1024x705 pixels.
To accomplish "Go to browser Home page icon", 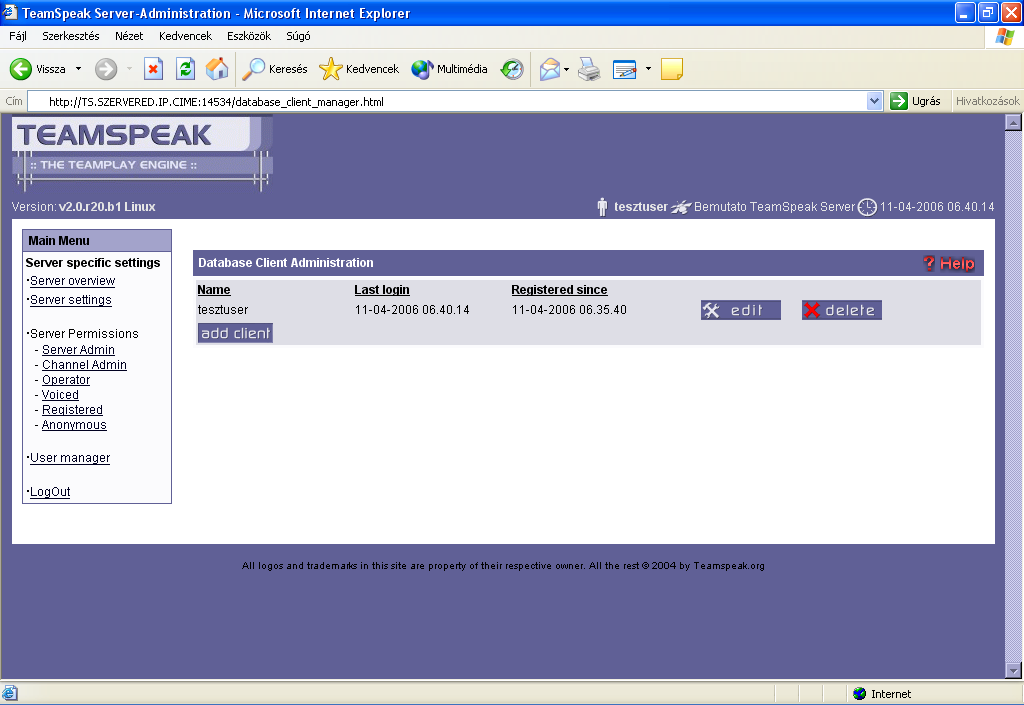I will (216, 69).
